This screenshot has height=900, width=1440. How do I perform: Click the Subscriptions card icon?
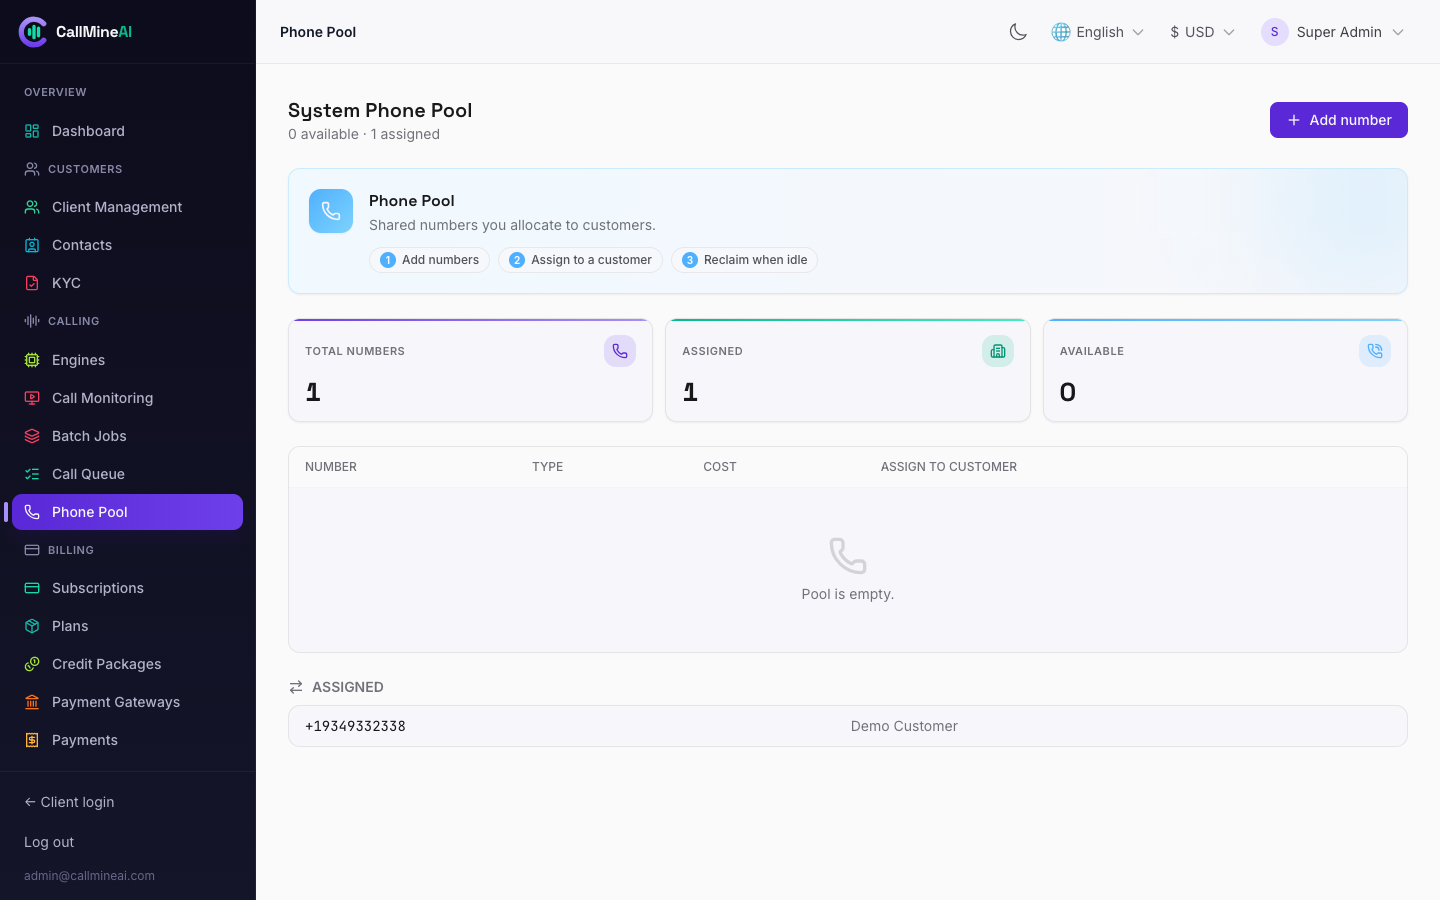(32, 588)
